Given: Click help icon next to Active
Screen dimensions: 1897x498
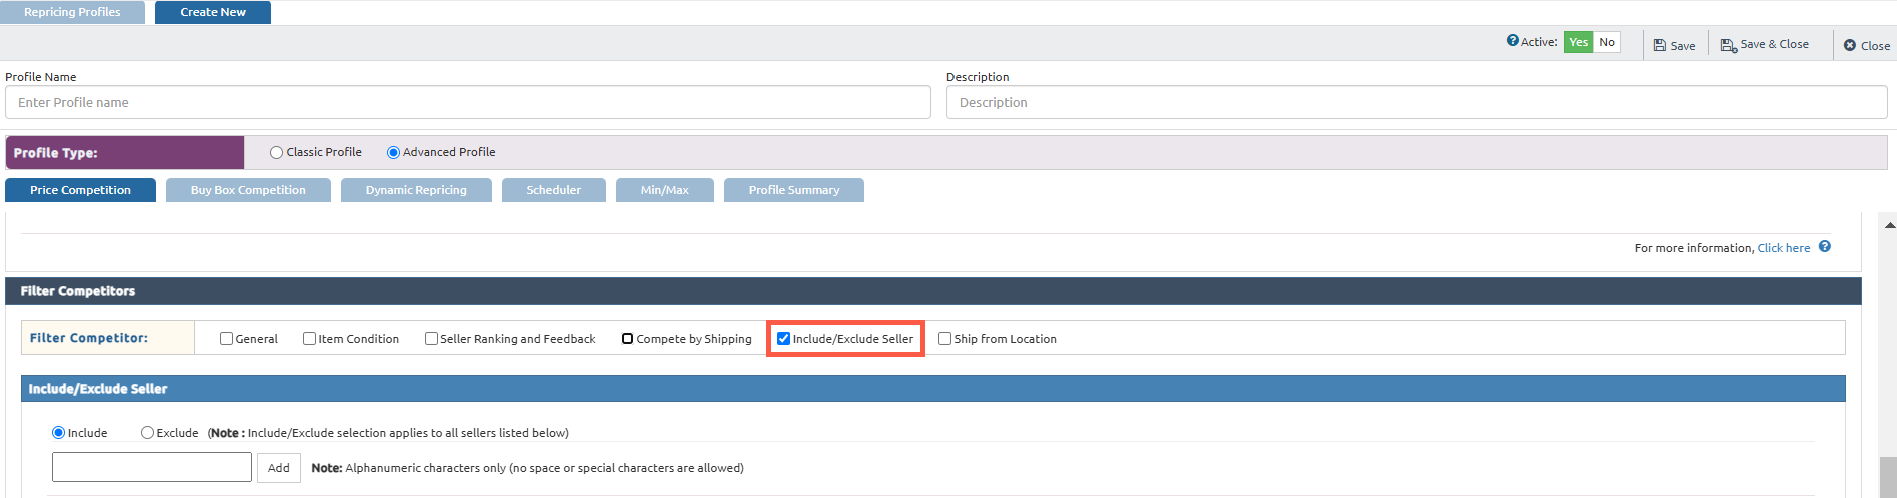Looking at the screenshot, I should click(1512, 41).
